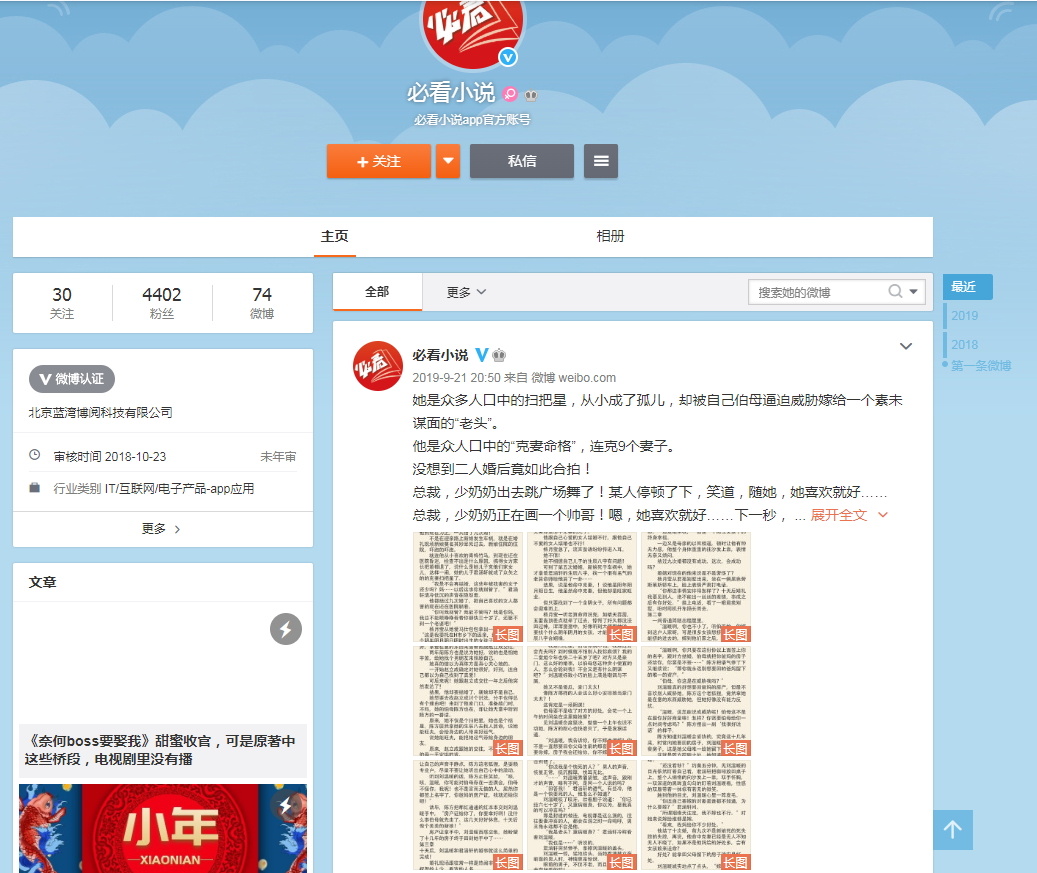
Task: Click the magnifier search icon
Action: [x=895, y=292]
